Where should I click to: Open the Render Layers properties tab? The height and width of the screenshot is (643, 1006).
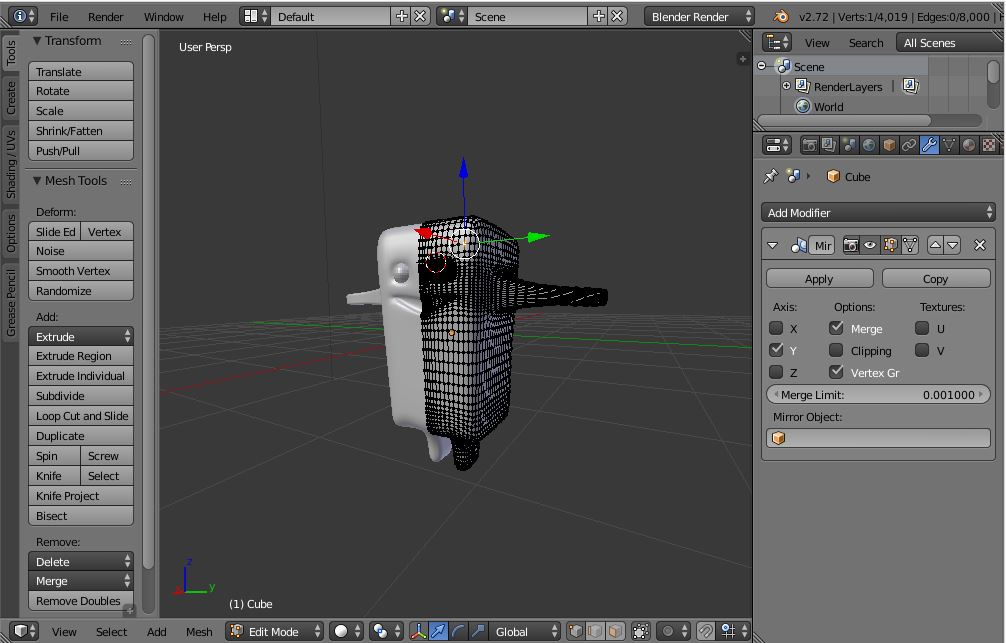coord(829,145)
